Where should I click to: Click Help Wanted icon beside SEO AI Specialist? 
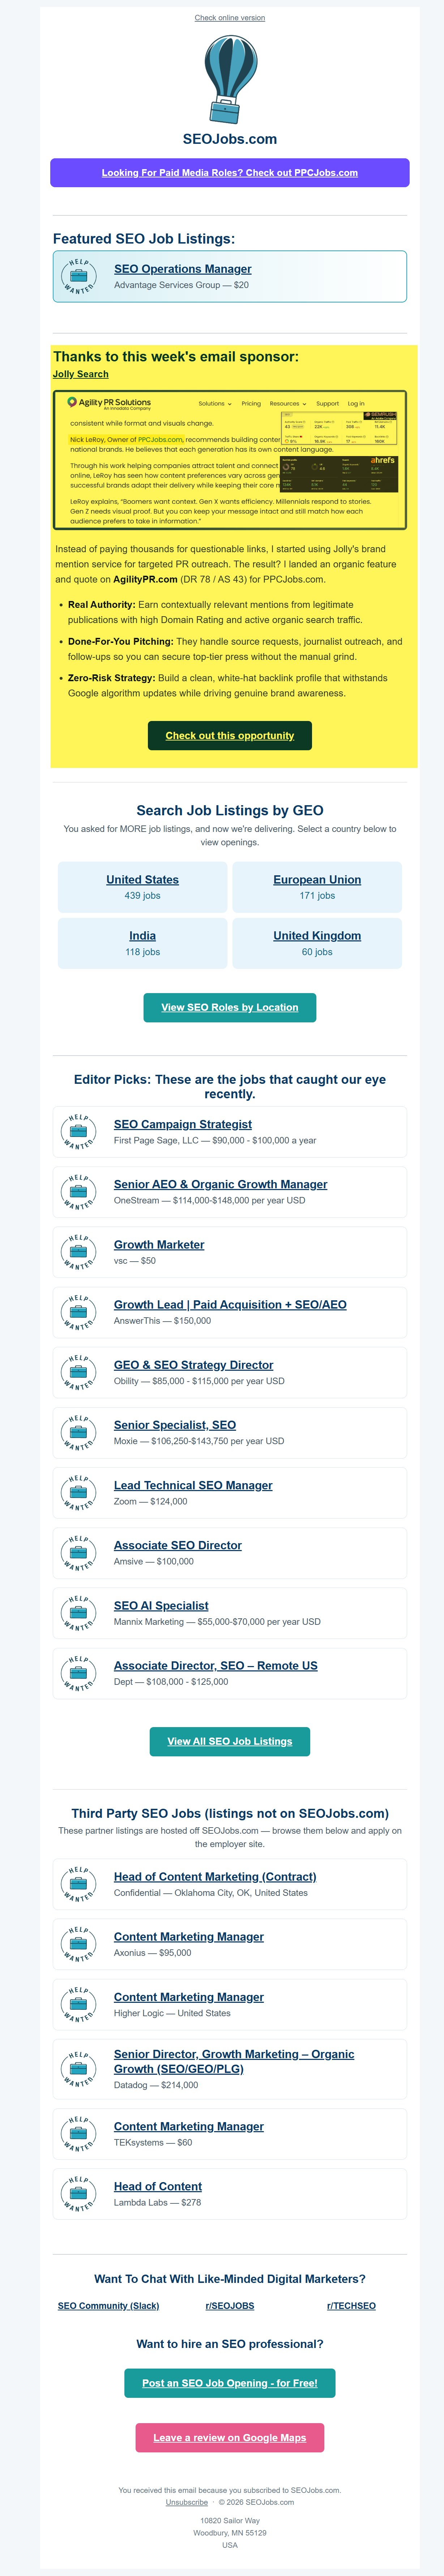(78, 1612)
